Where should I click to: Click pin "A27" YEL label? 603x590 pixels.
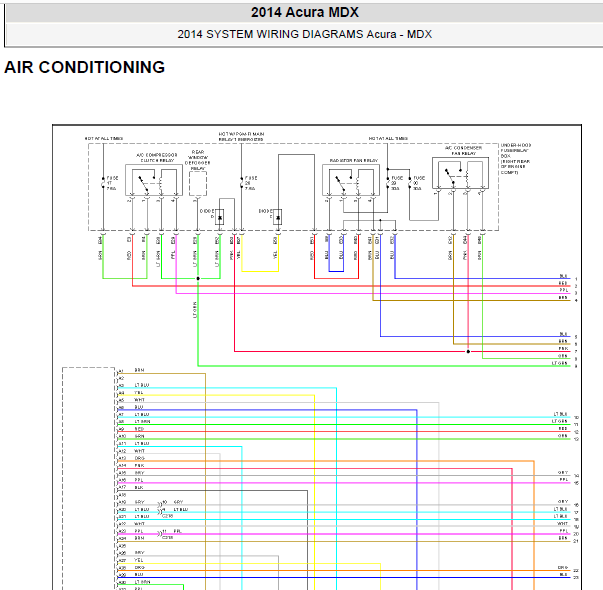pos(131,560)
